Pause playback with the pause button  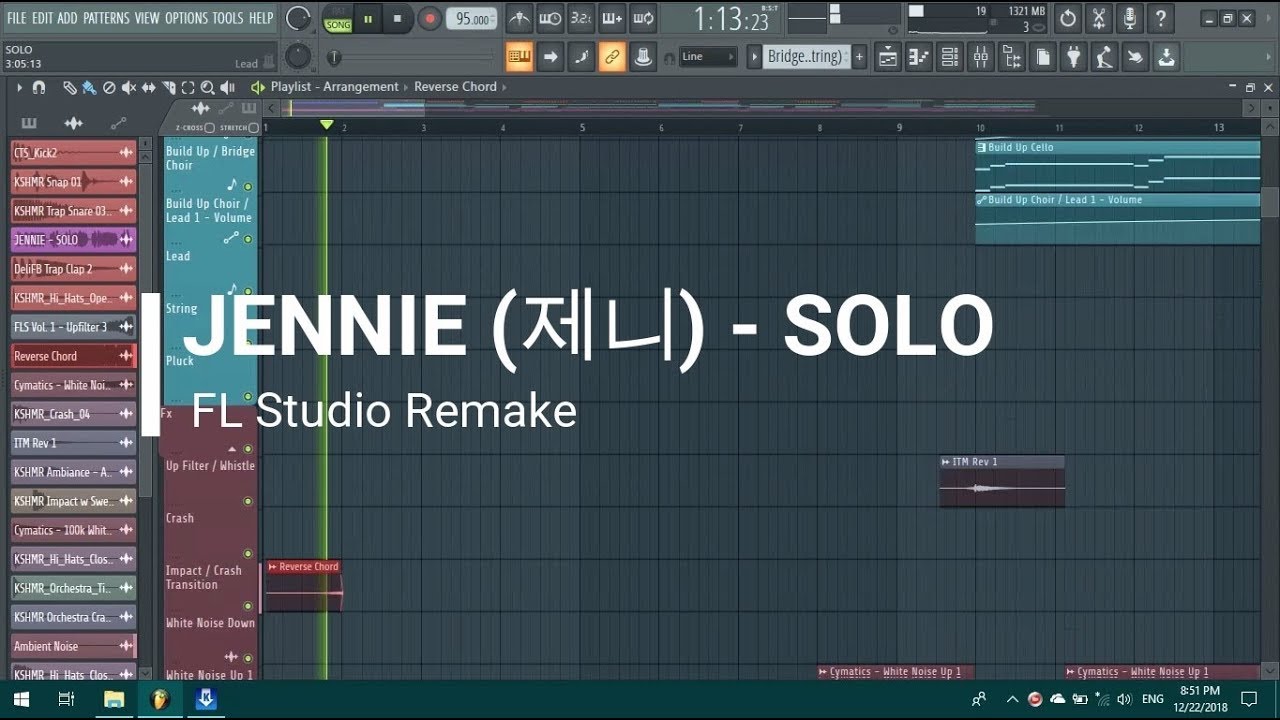coord(368,18)
